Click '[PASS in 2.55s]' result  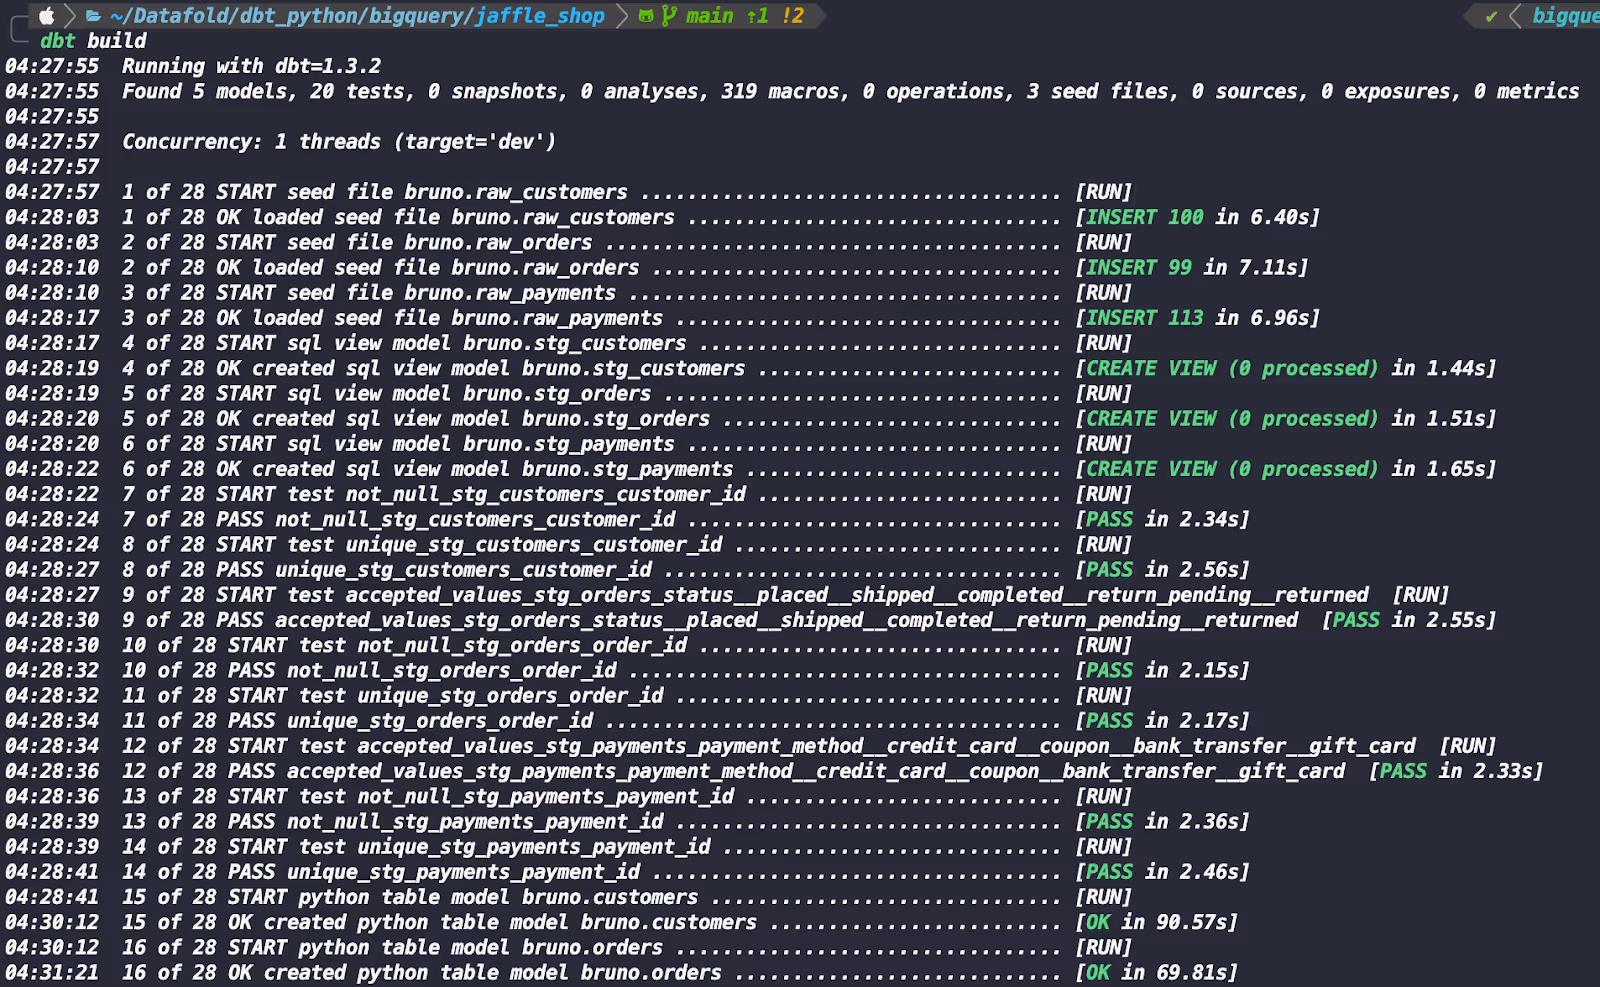point(1410,620)
